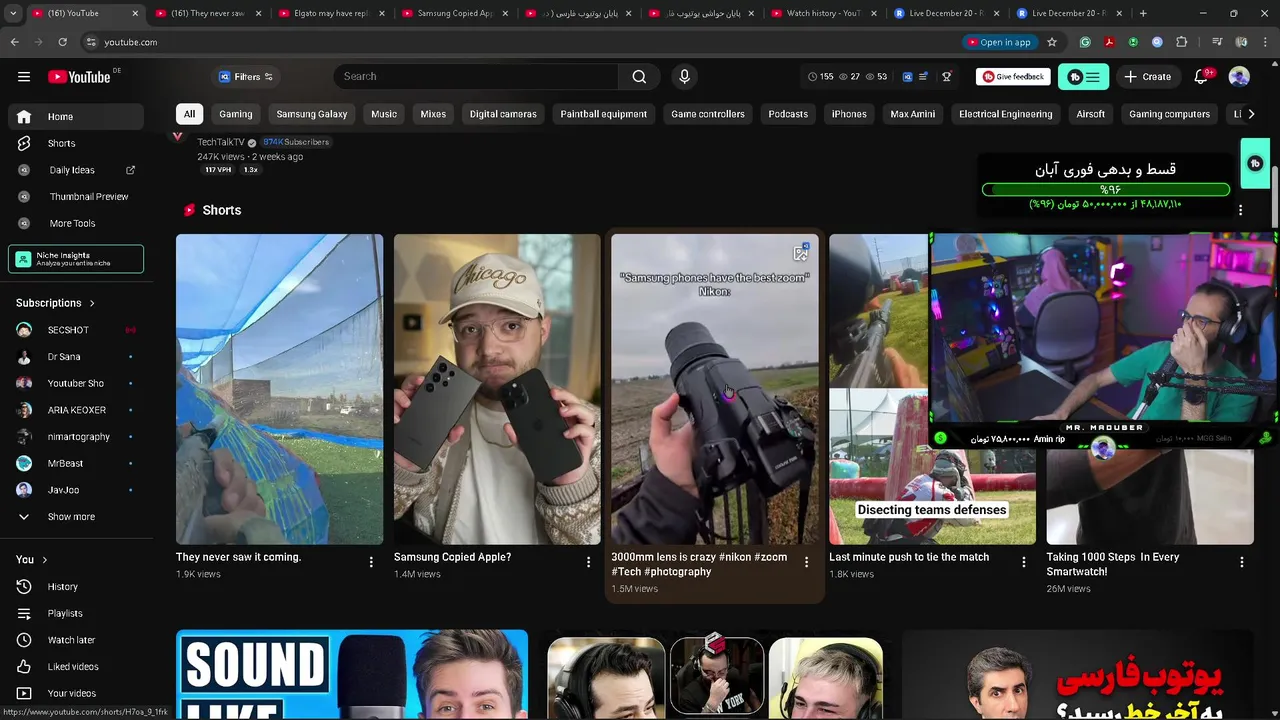Viewport: 1280px width, 720px height.
Task: Click the list icon beside vidIQ stats
Action: (x=923, y=77)
